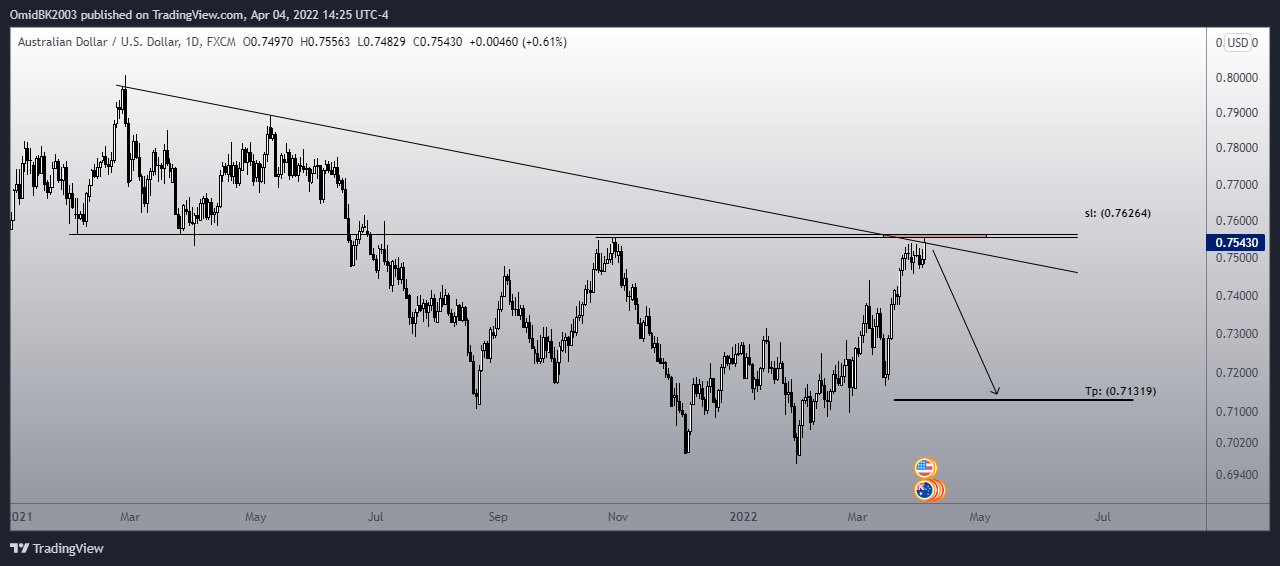Click the Sep label on time axis
This screenshot has height=566, width=1280.
point(498,517)
